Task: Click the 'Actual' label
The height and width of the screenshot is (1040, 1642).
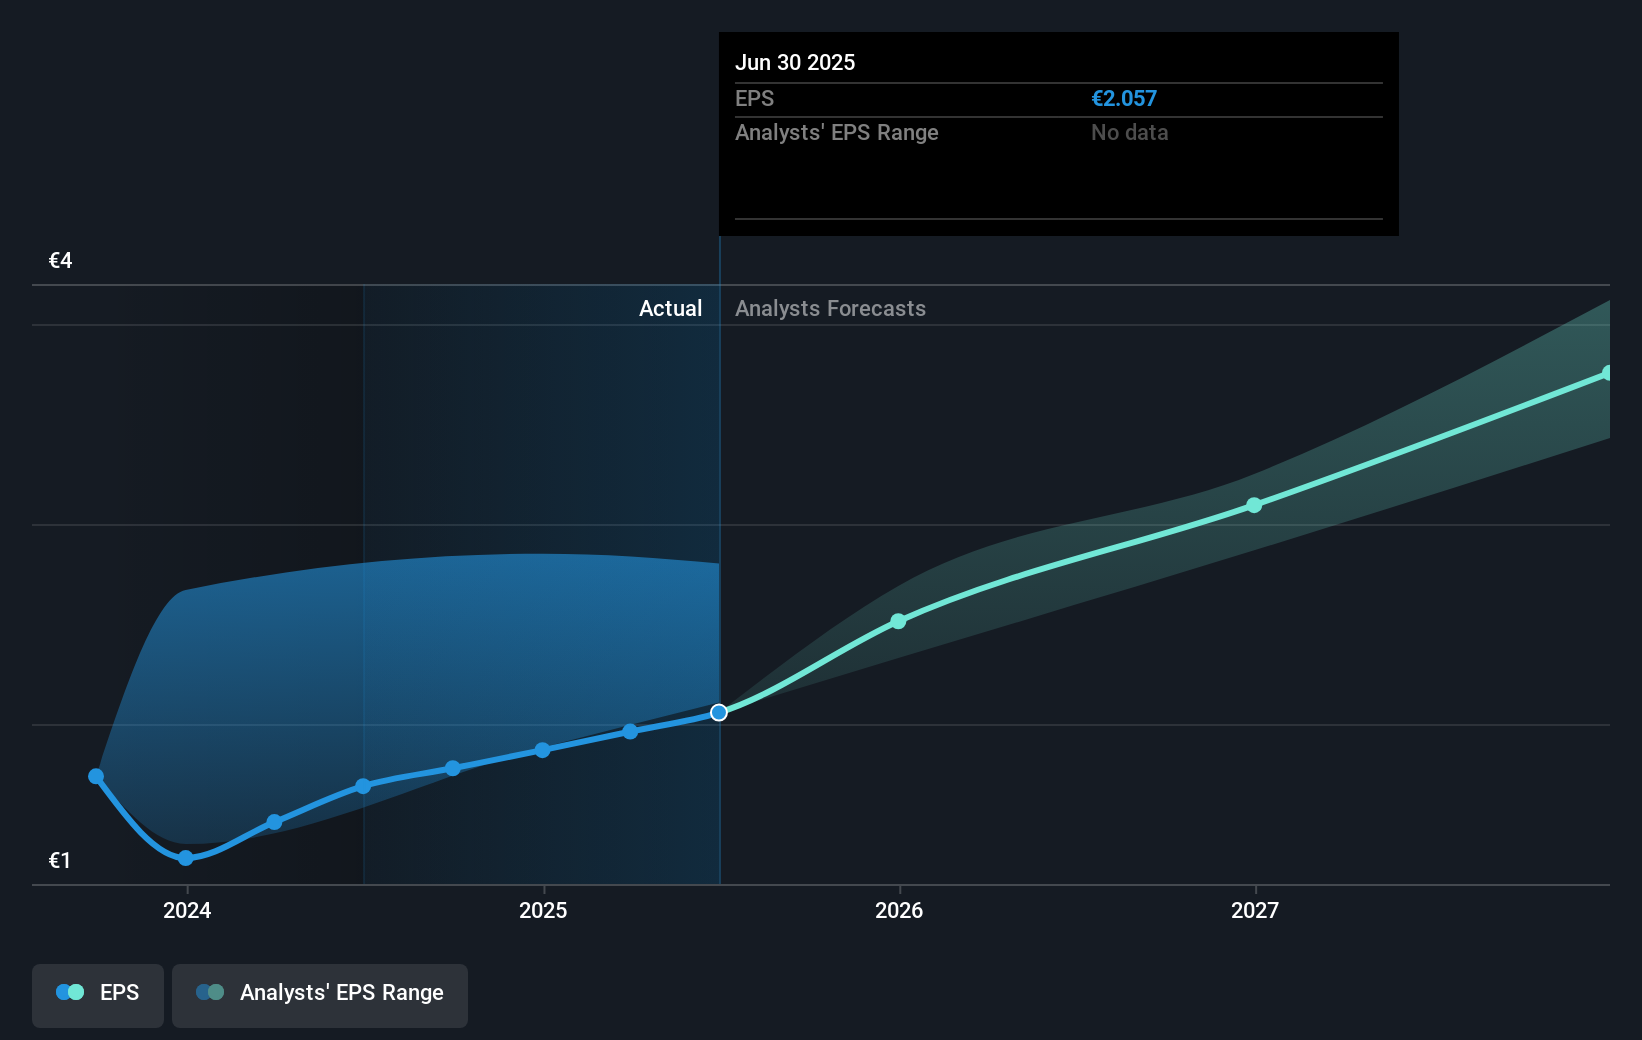Action: [x=670, y=308]
